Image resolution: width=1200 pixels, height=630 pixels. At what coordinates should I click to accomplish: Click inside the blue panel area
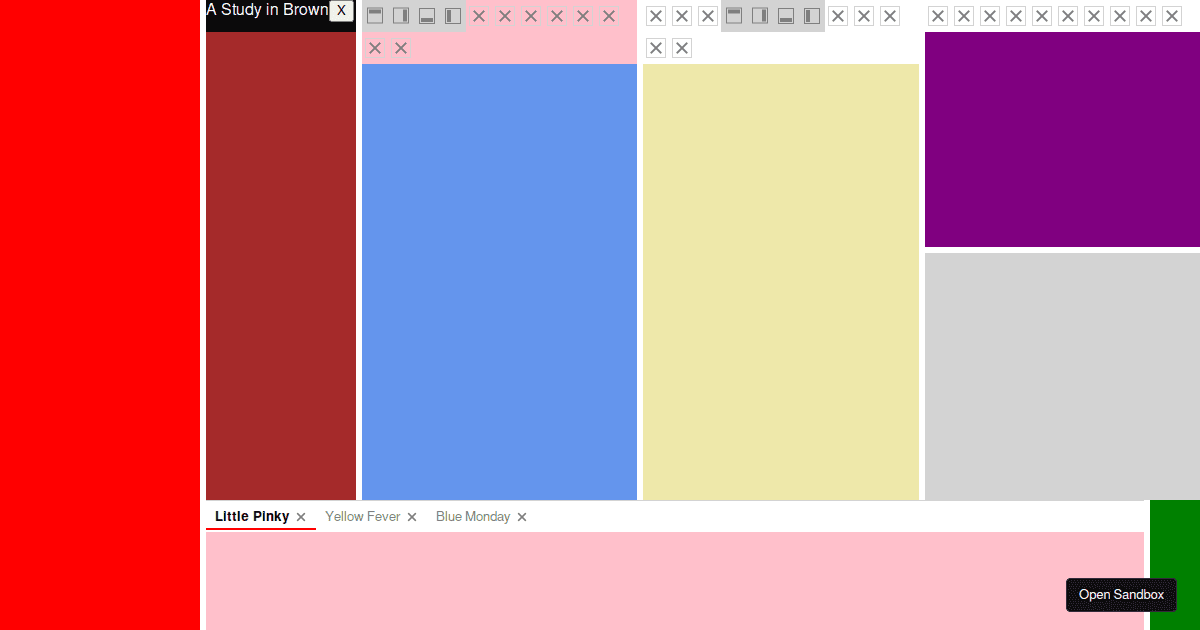499,280
